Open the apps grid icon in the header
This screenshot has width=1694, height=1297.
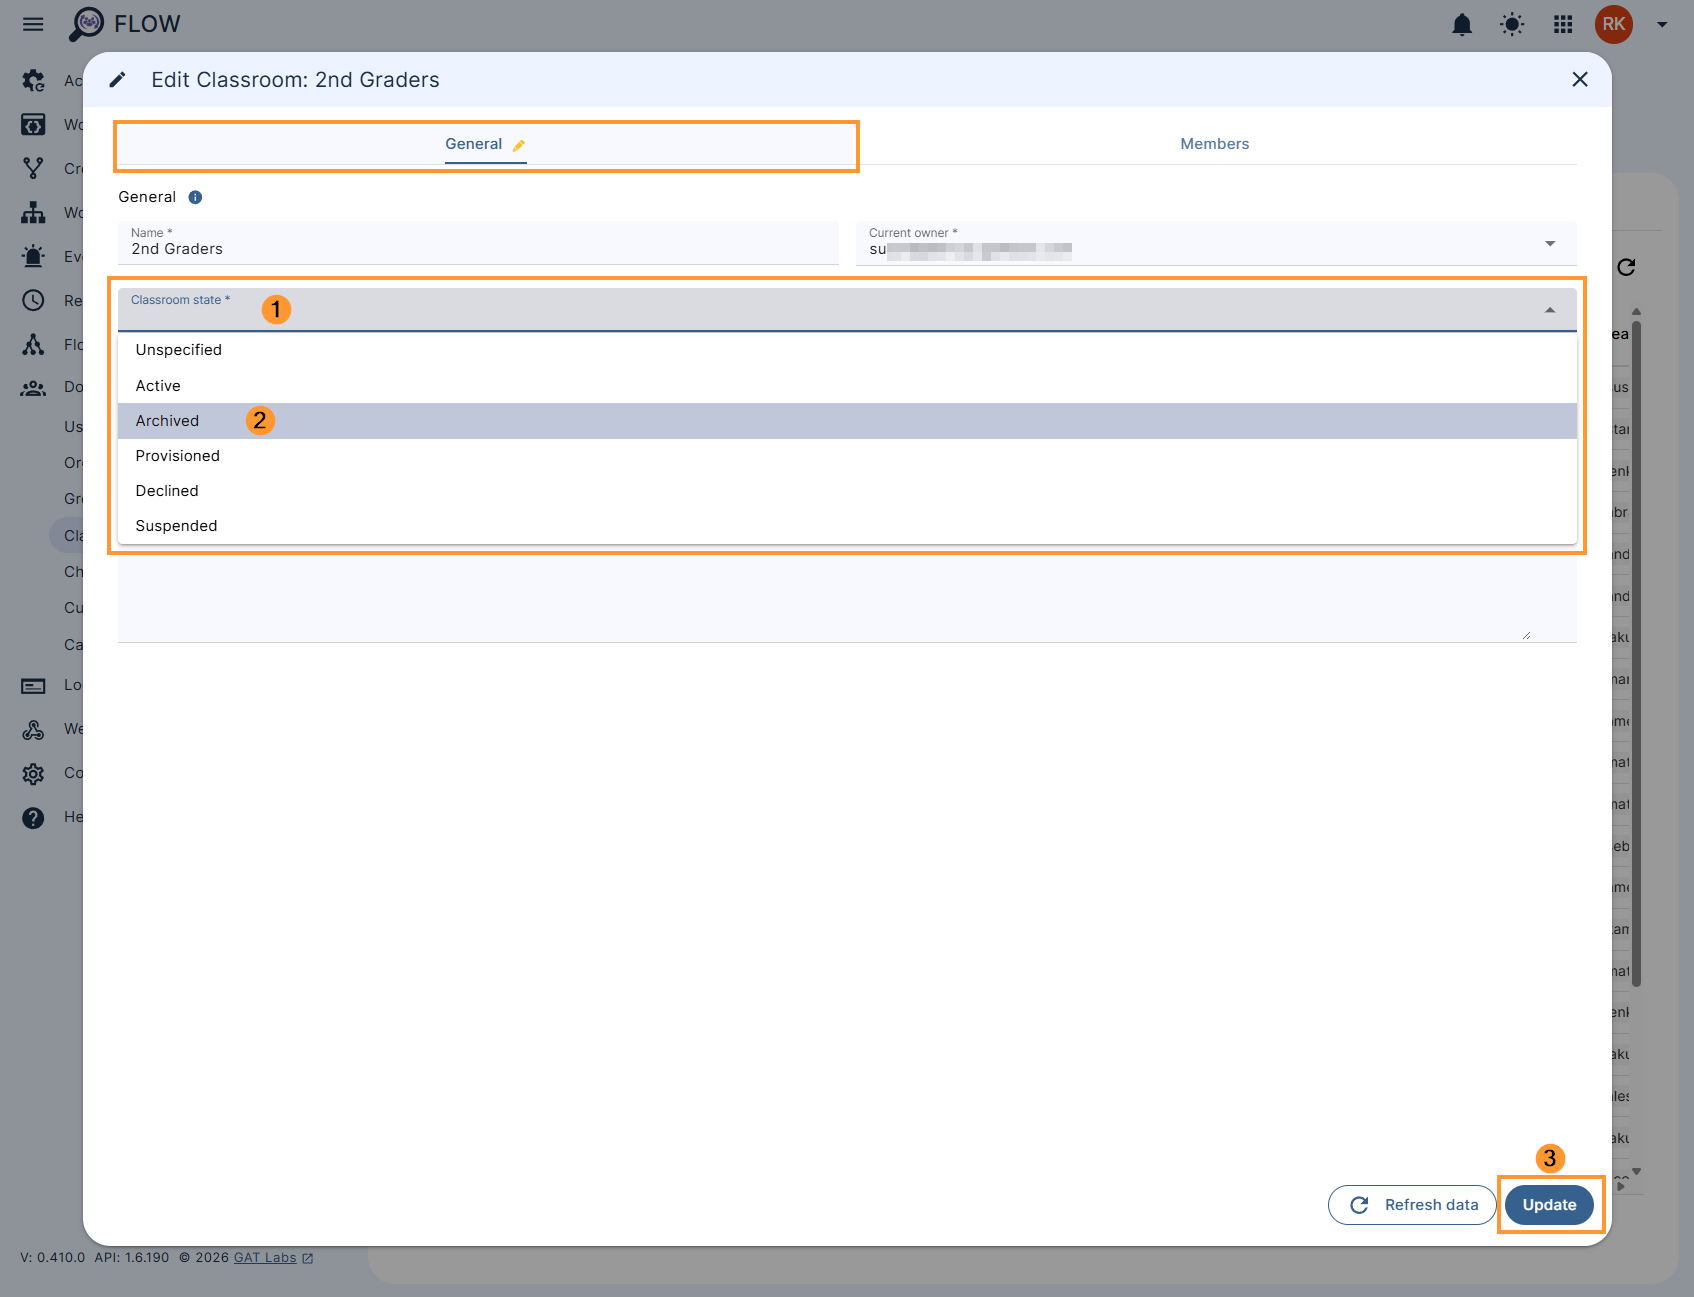[1562, 24]
